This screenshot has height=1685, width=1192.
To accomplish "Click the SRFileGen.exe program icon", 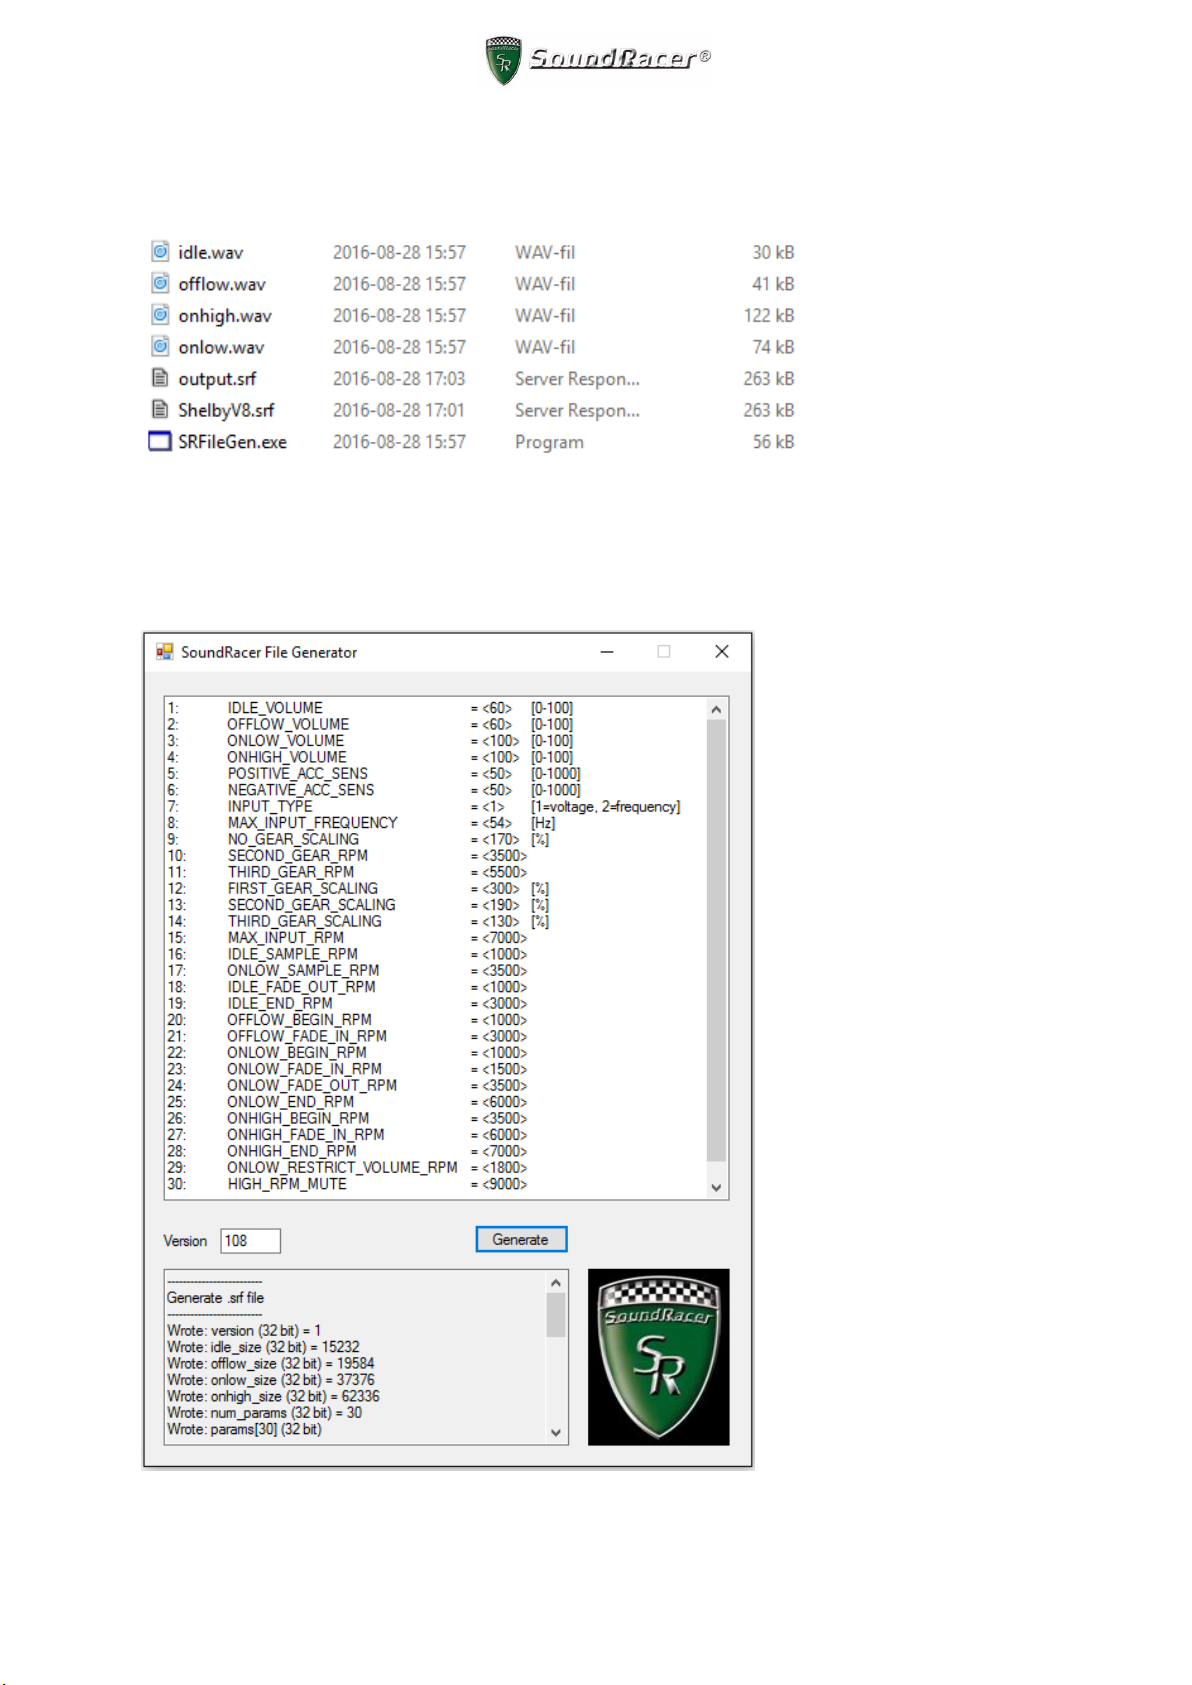I will pos(160,441).
